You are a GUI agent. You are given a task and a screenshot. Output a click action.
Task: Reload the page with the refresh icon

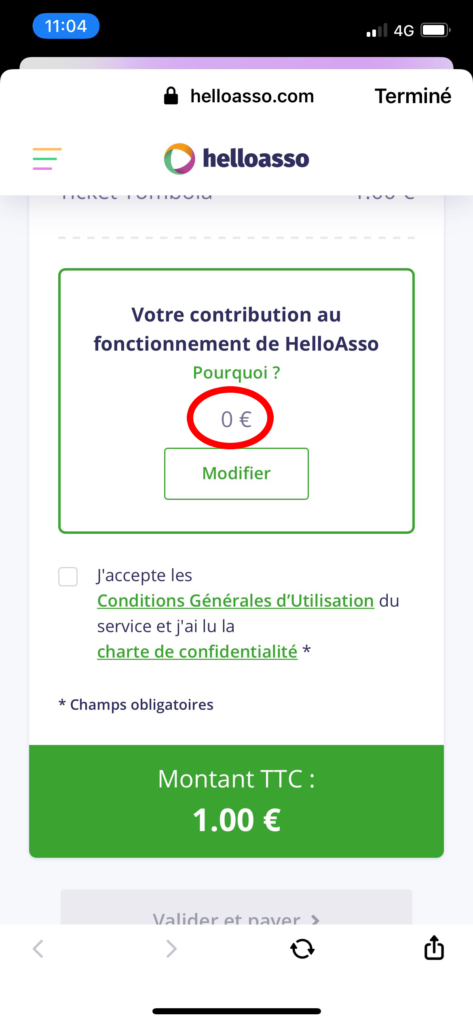pyautogui.click(x=302, y=949)
